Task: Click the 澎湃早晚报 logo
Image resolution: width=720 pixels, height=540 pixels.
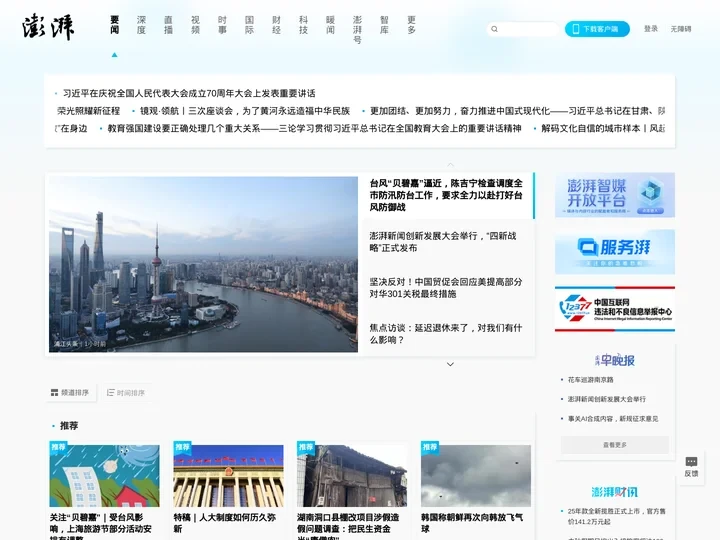Action: pos(615,360)
